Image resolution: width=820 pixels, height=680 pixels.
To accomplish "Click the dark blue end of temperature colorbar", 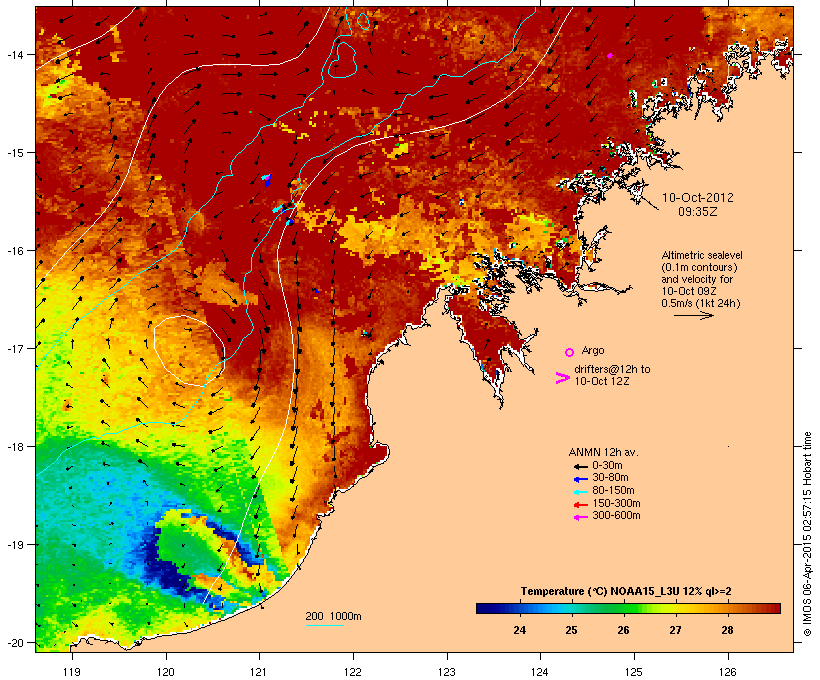I will point(484,608).
